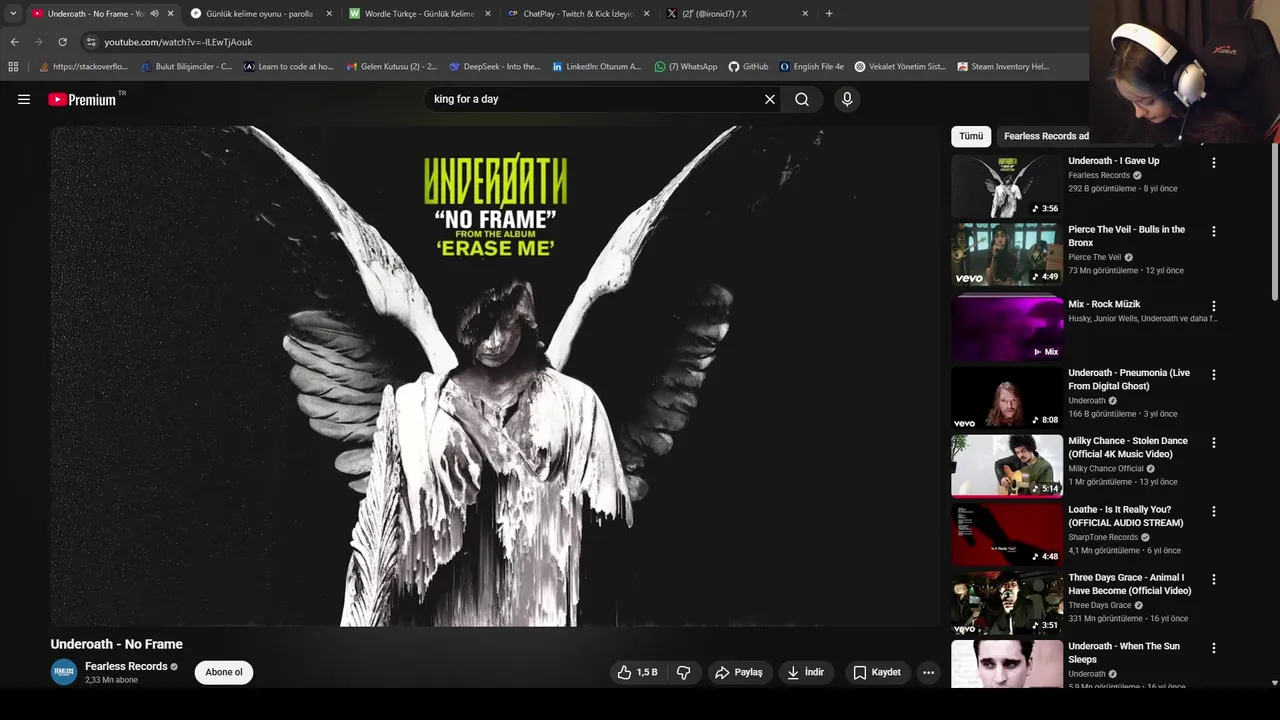Switch to the X (@ironicl7) tab

[737, 14]
